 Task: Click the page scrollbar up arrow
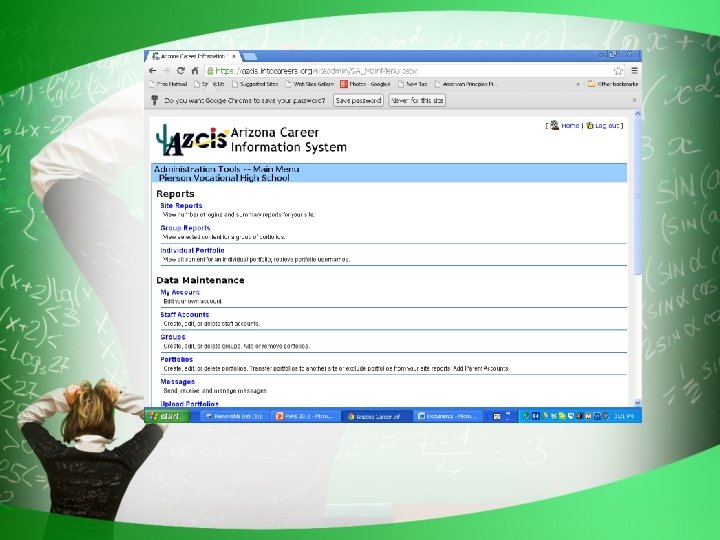[x=637, y=113]
